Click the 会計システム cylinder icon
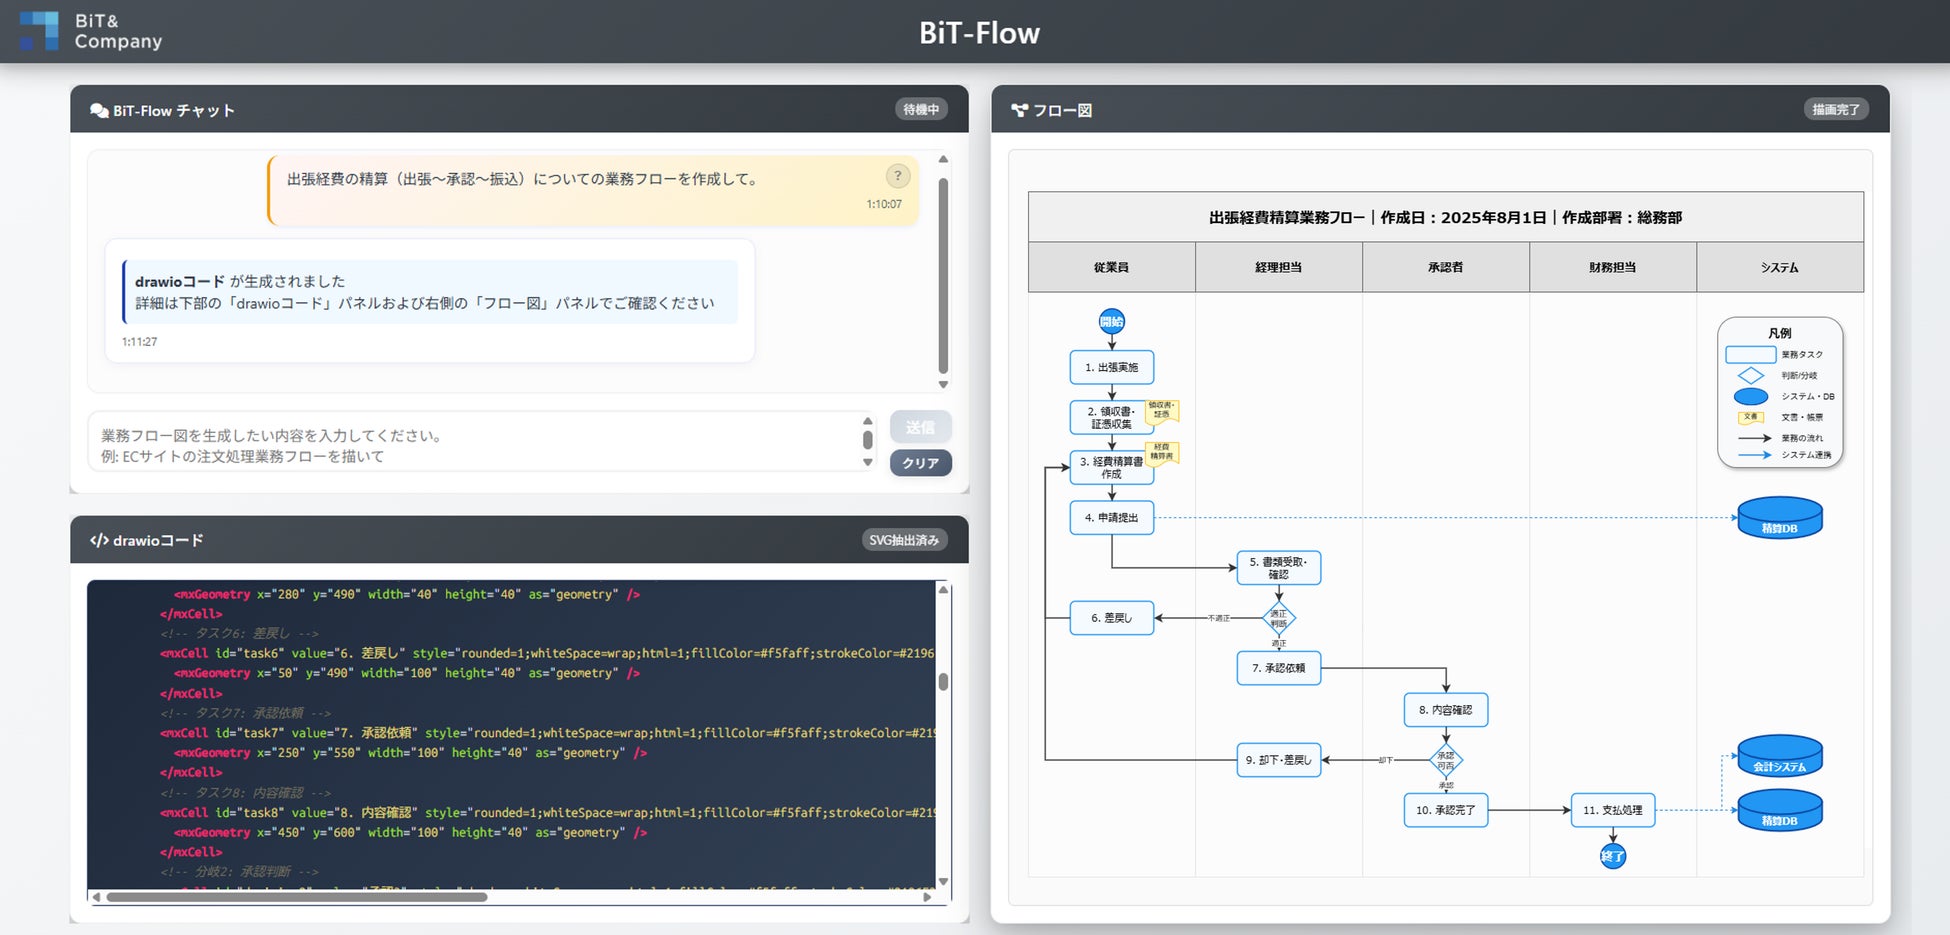Viewport: 1950px width, 935px height. [x=1779, y=756]
